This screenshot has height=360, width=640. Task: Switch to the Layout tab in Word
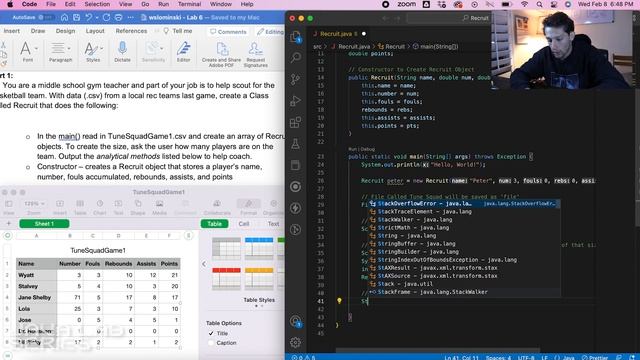click(x=95, y=31)
